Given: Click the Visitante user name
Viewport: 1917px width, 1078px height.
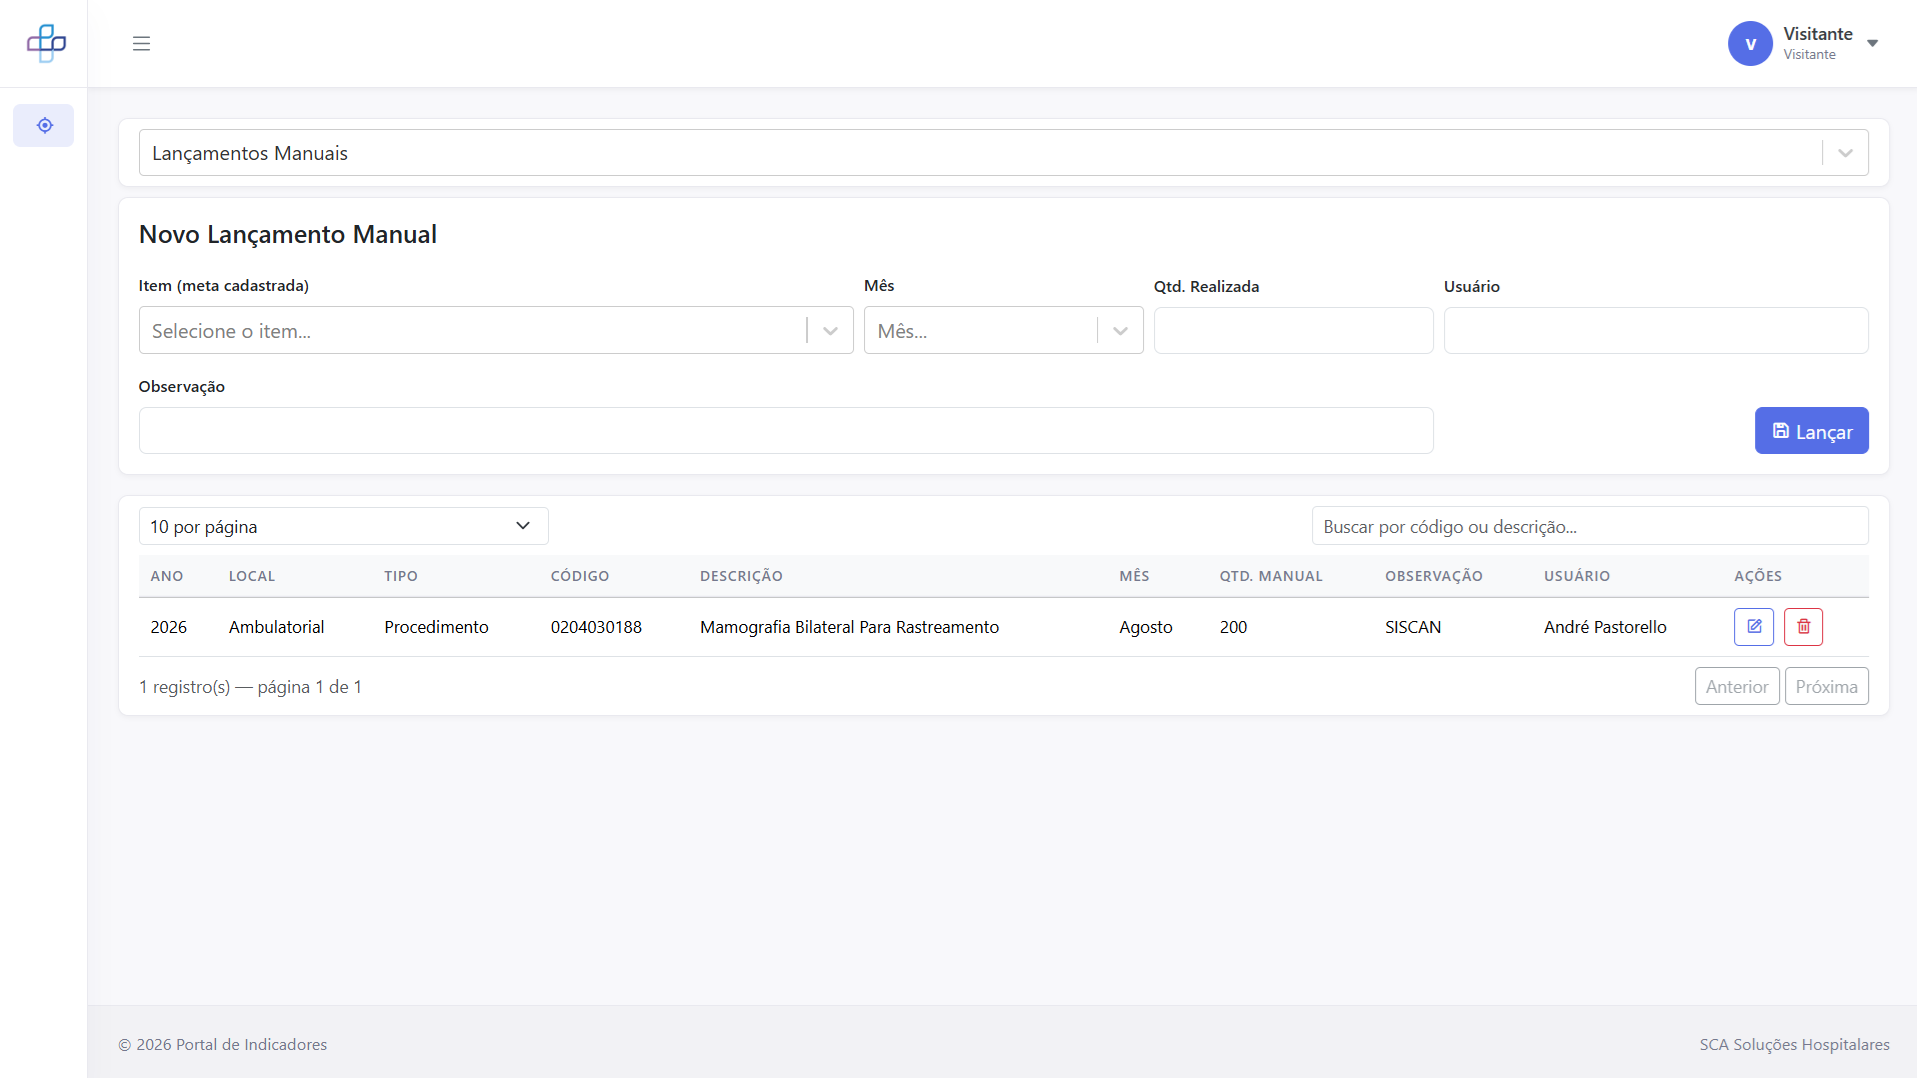Looking at the screenshot, I should pyautogui.click(x=1818, y=34).
